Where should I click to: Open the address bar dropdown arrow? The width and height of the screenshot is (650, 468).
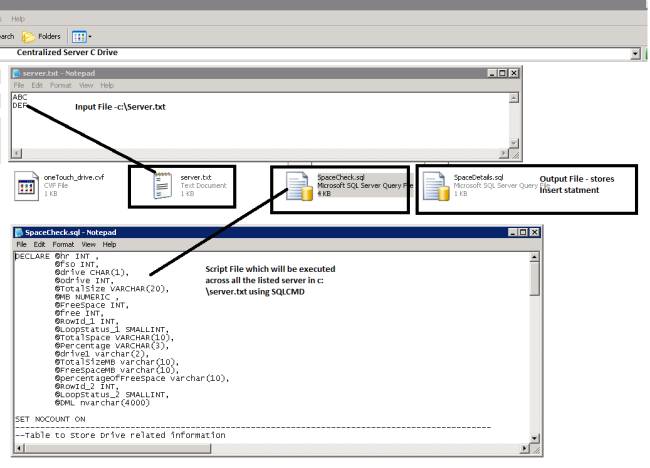point(635,53)
